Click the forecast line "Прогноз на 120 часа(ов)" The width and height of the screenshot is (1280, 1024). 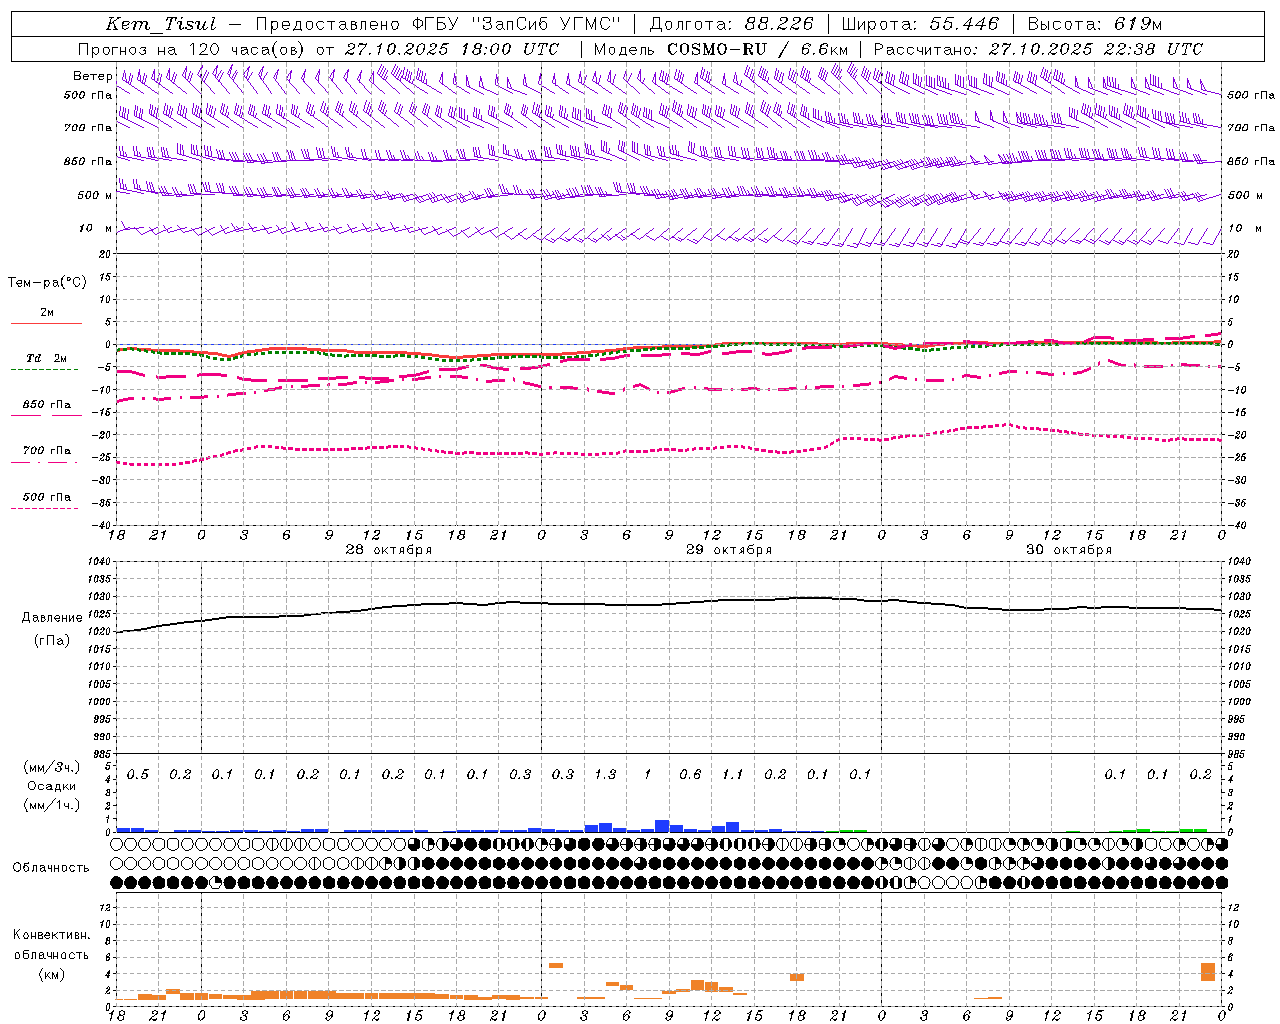192,49
